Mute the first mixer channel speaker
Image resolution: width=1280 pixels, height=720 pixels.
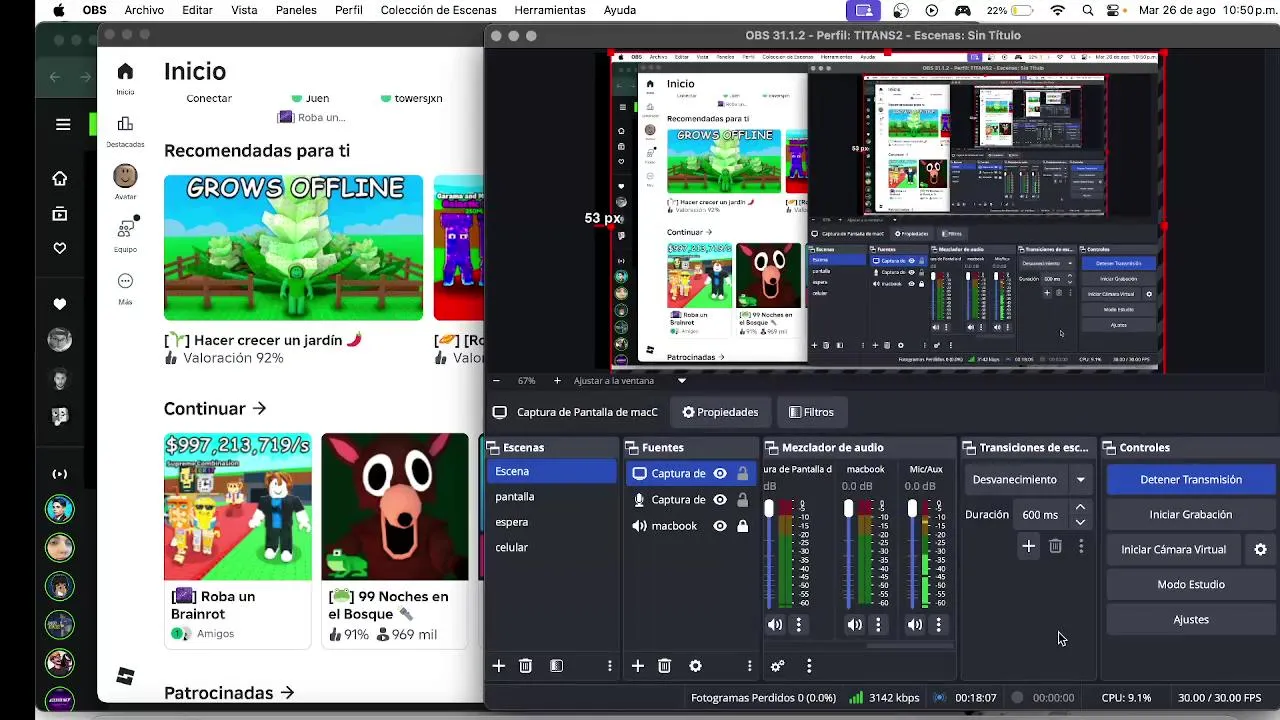pos(775,625)
